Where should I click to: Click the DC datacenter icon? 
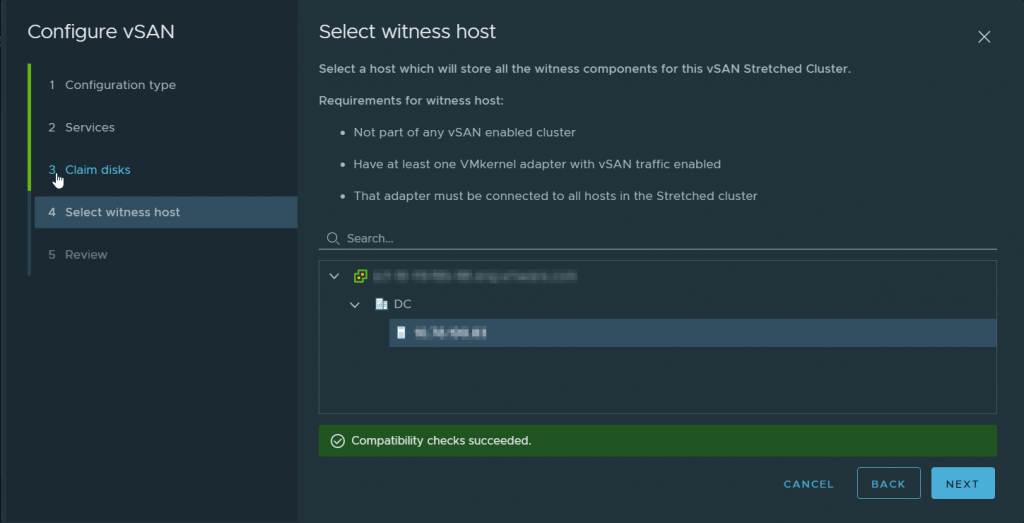(x=381, y=304)
